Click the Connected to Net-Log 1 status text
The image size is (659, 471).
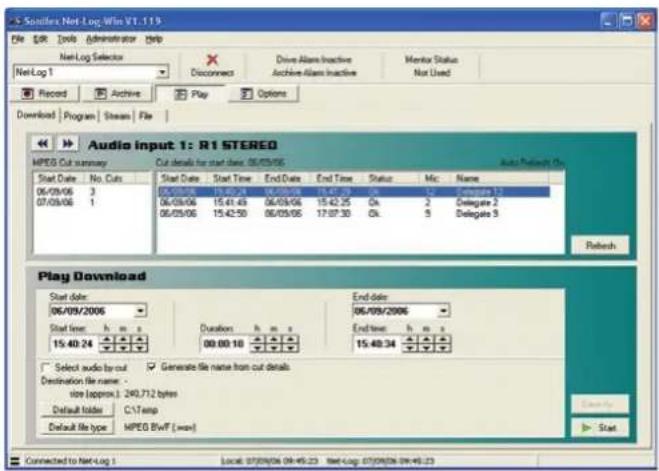(71, 461)
